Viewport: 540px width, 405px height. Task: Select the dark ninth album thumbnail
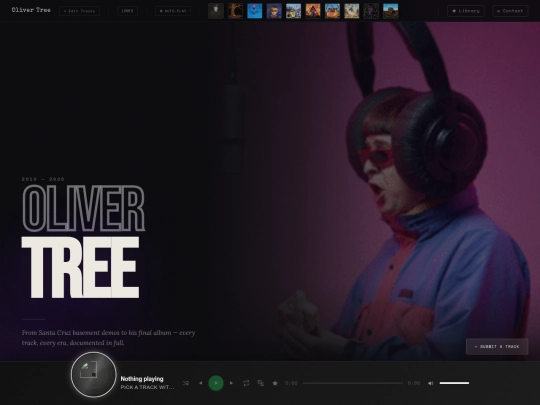371,11
